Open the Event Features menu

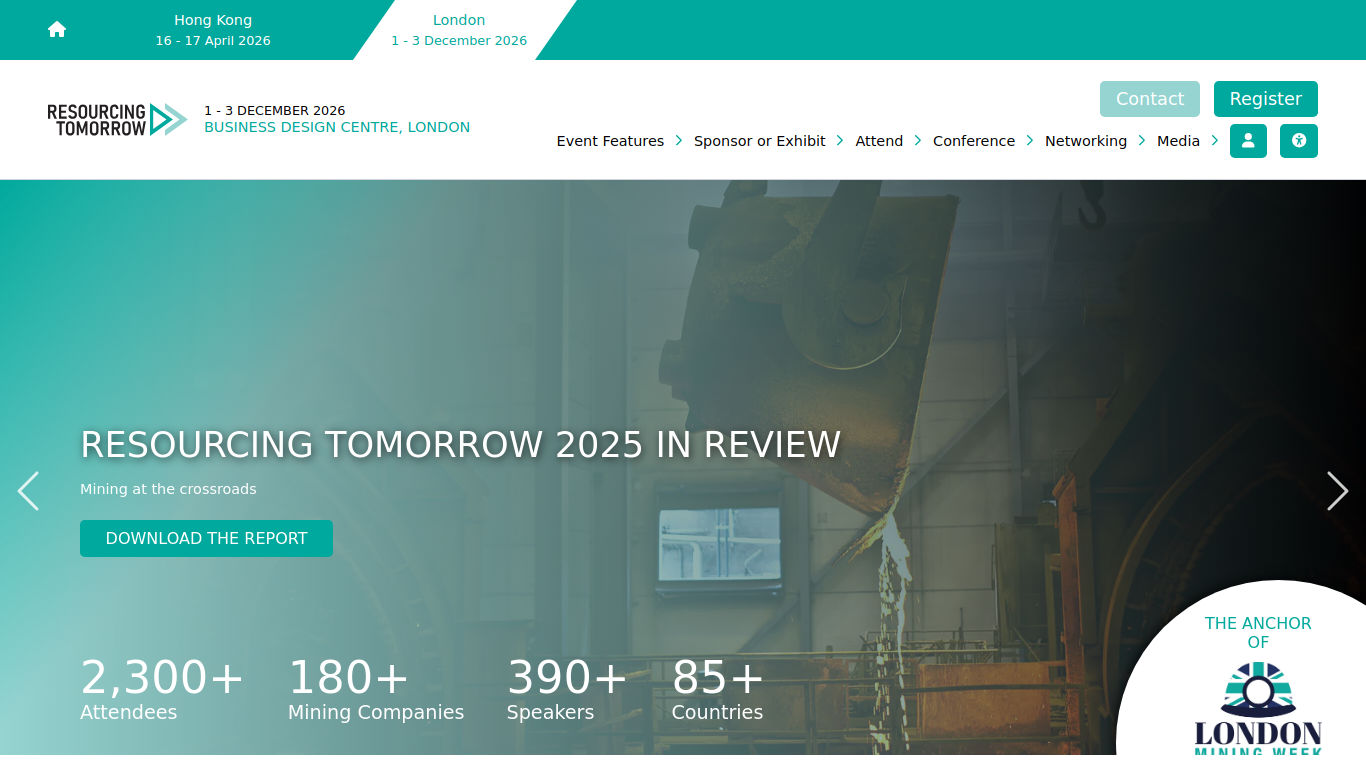[610, 141]
